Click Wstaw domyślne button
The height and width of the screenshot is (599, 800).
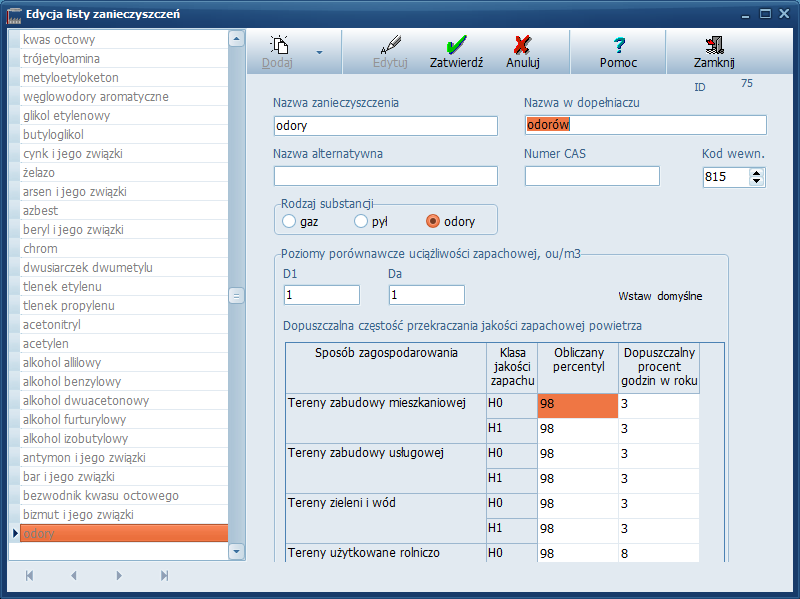pos(660,296)
